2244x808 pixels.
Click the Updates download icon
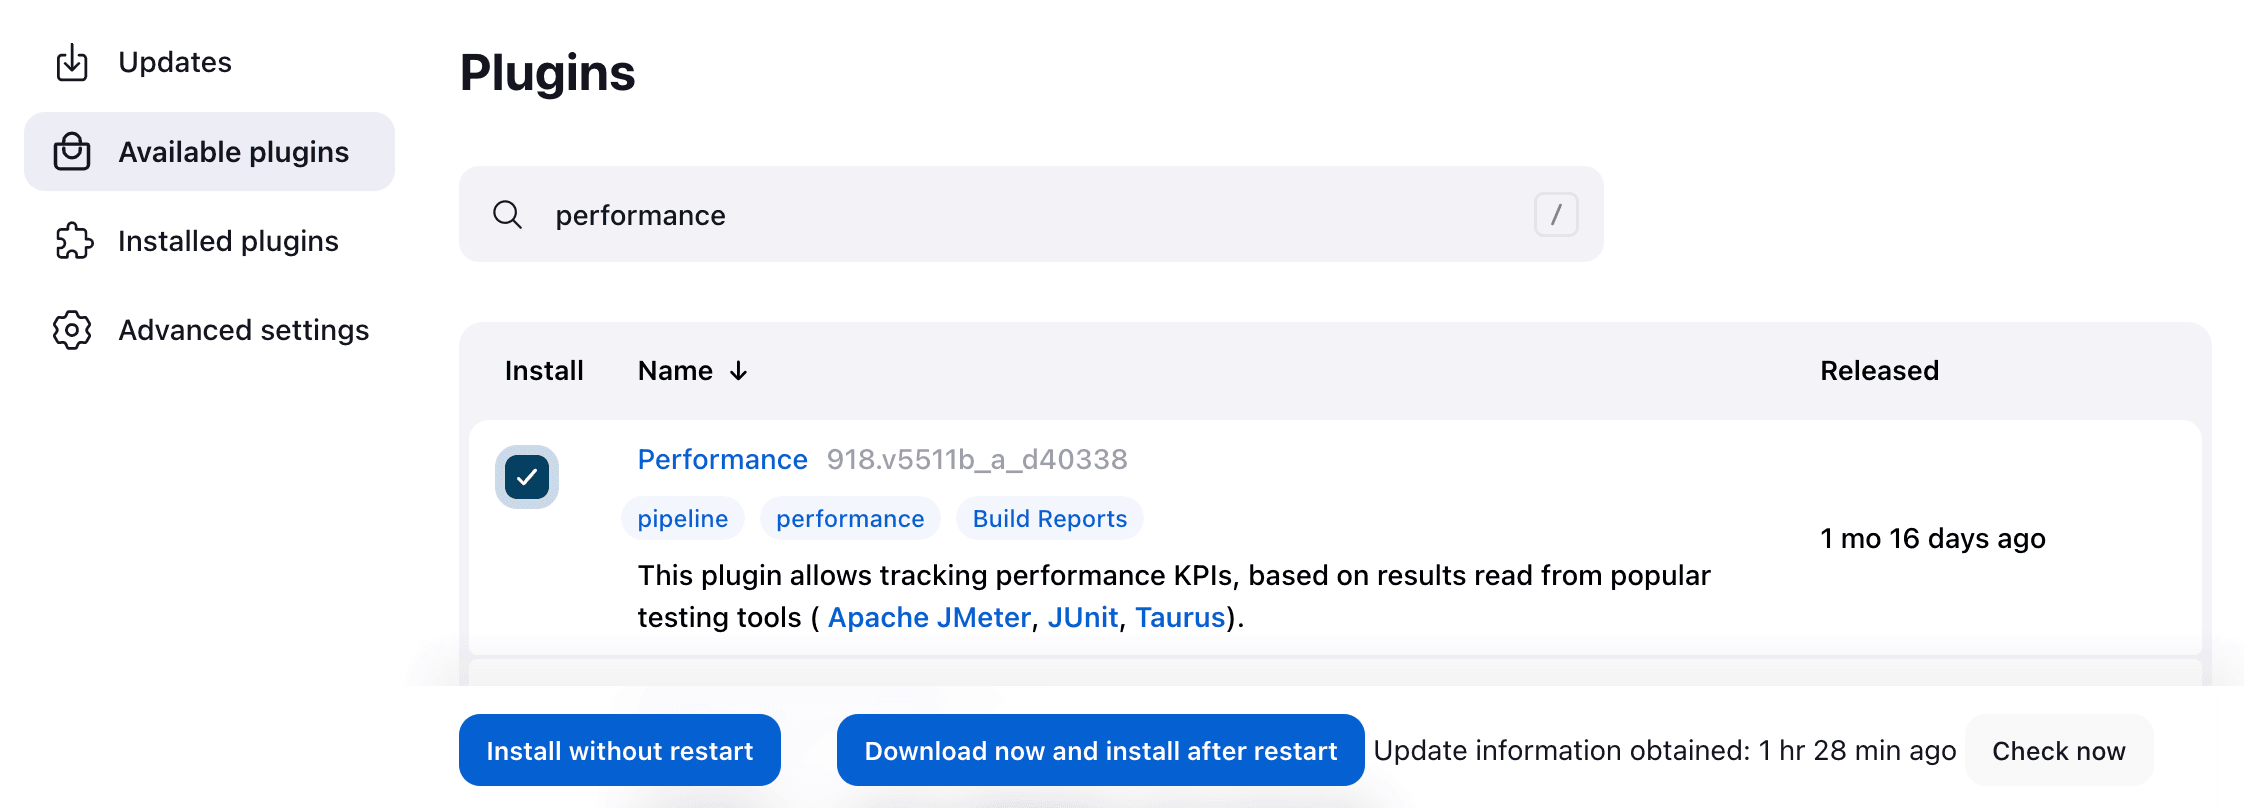tap(72, 62)
